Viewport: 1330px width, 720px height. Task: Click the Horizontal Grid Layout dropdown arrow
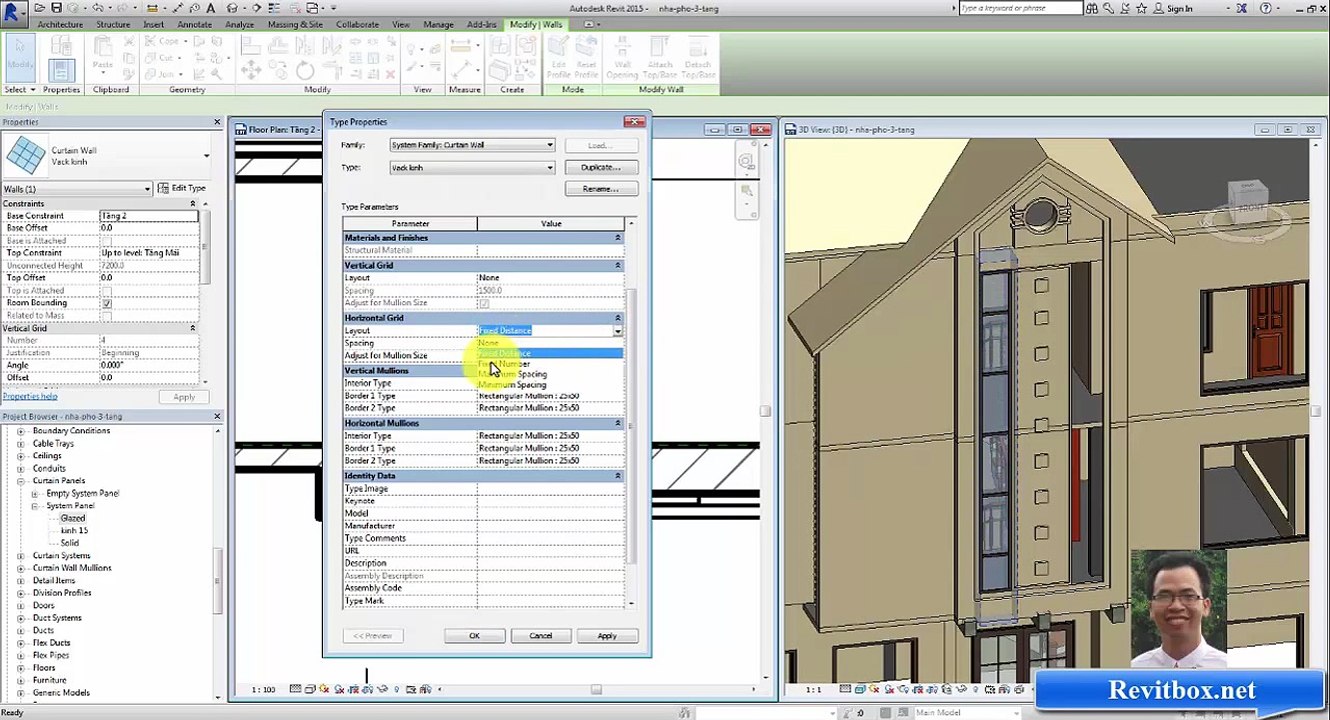click(x=617, y=331)
